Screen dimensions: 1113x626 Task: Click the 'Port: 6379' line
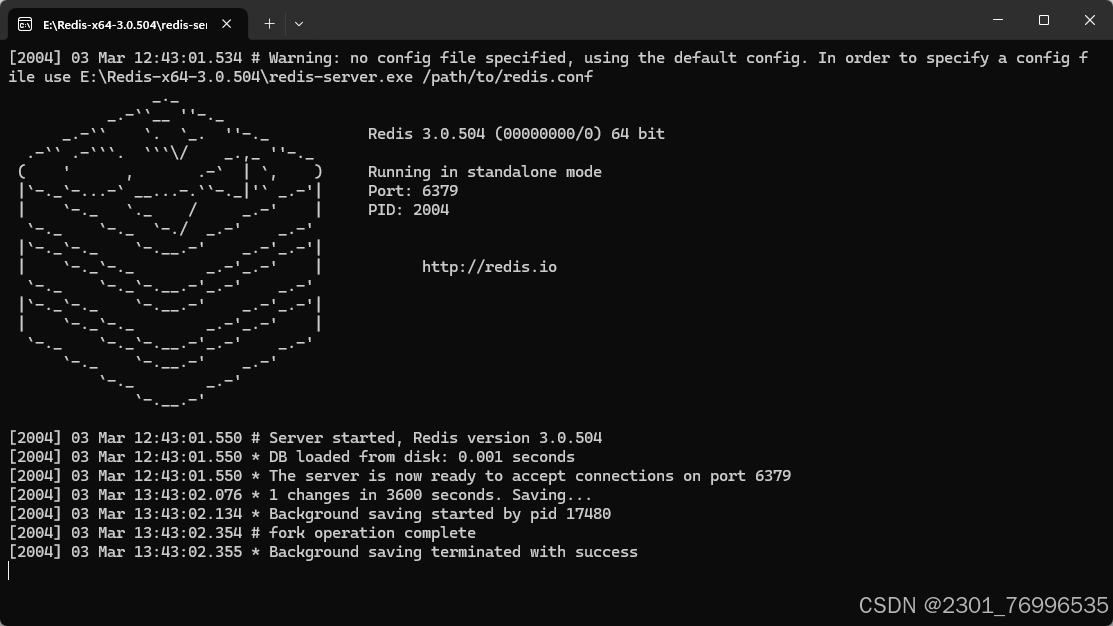pyautogui.click(x=412, y=191)
